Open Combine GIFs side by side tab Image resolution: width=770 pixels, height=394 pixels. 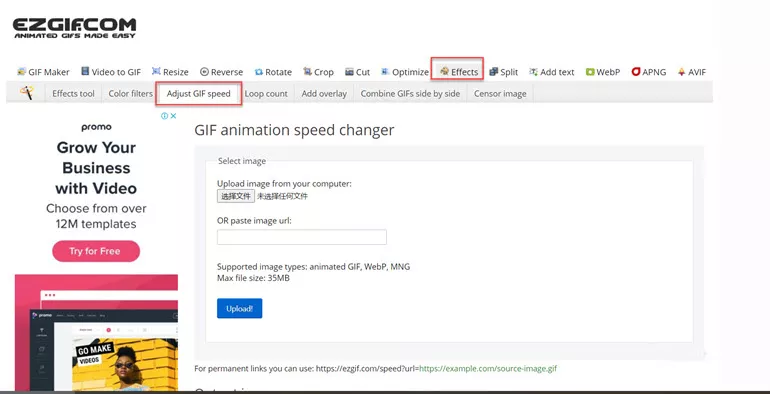tap(410, 93)
